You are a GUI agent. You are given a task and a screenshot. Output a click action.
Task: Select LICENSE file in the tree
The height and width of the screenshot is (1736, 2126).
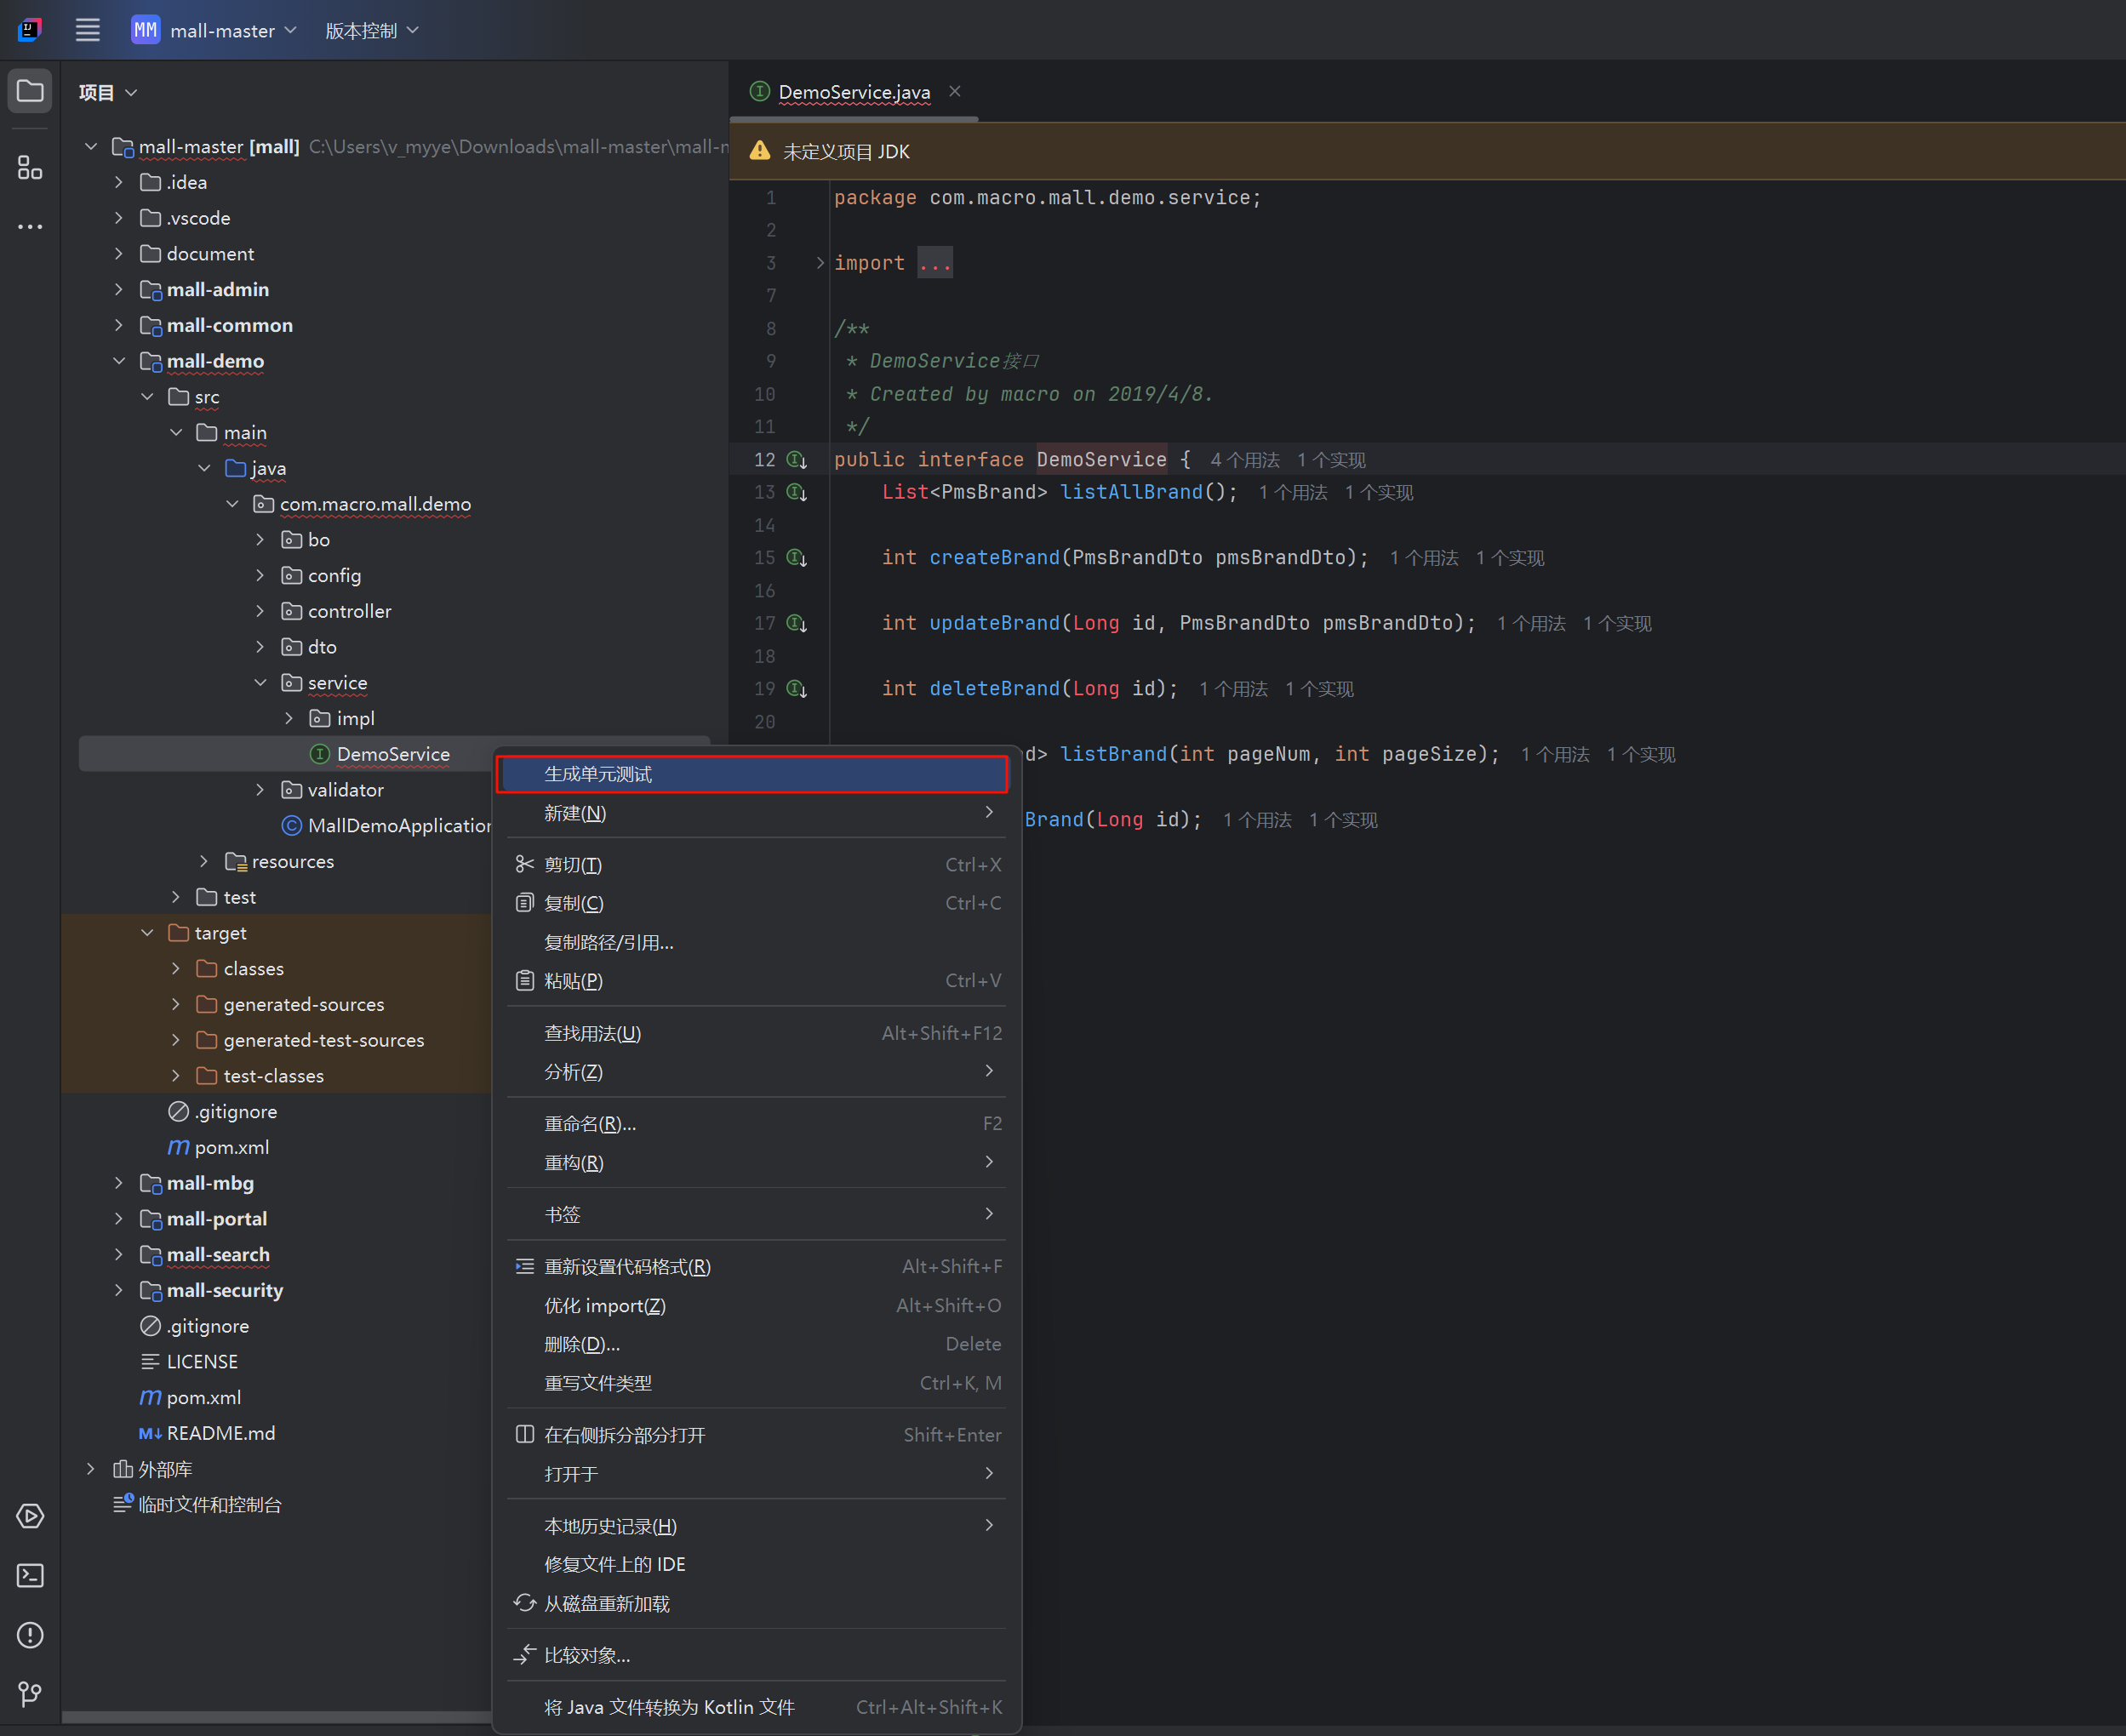[202, 1361]
